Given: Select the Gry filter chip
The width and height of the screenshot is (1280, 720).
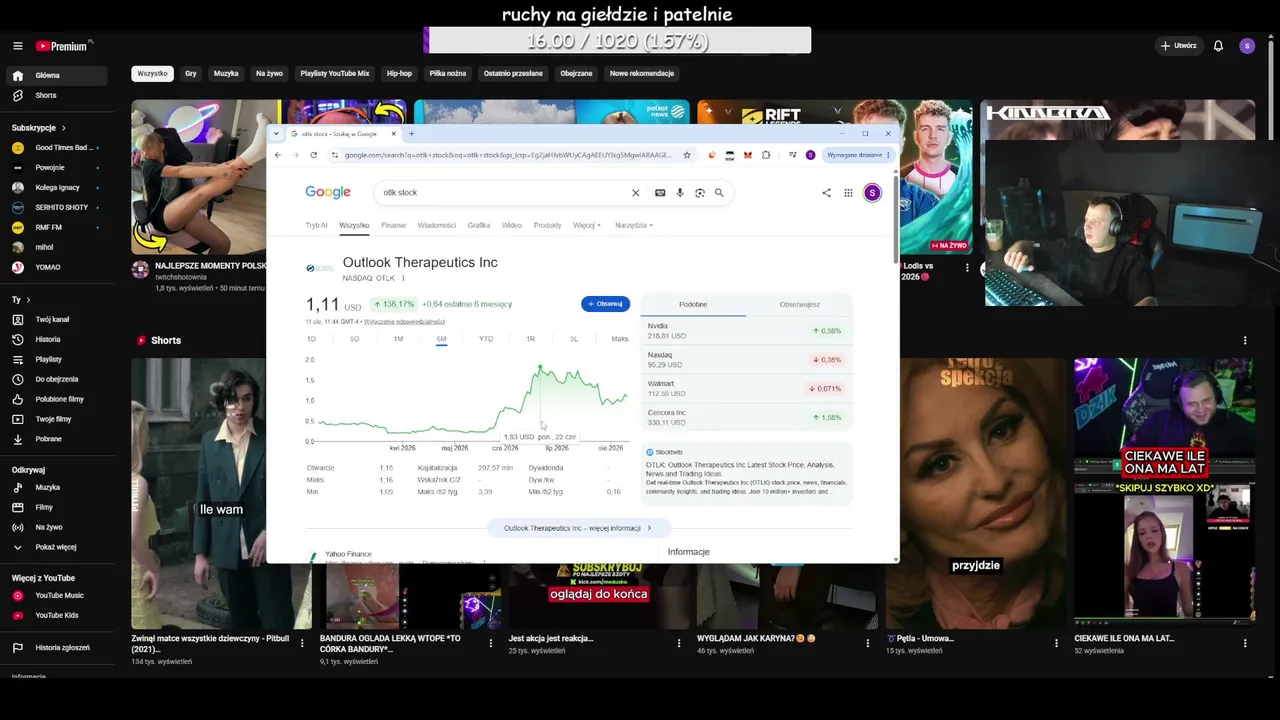Looking at the screenshot, I should tap(191, 74).
